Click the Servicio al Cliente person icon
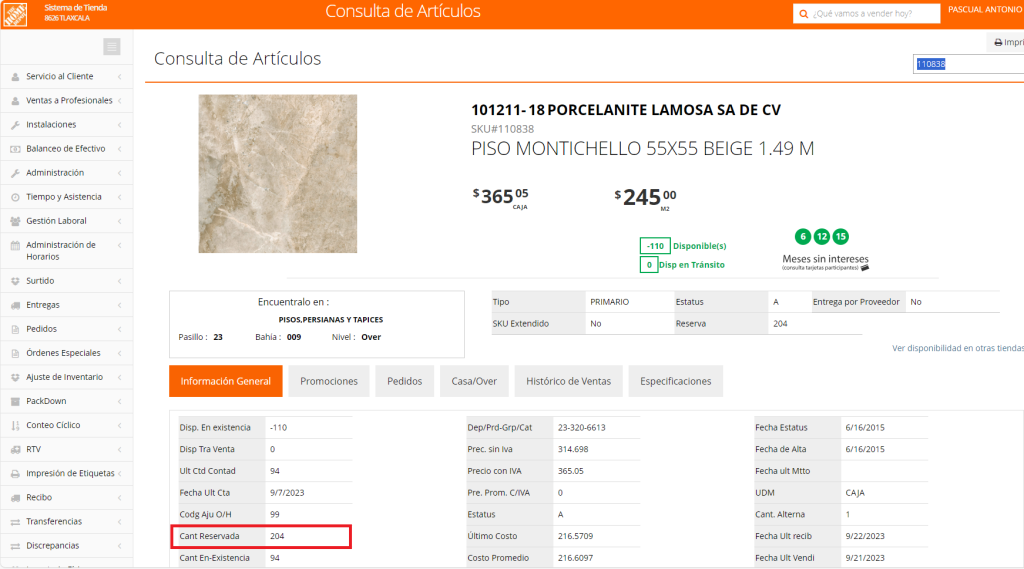Image resolution: width=1024 pixels, height=569 pixels. pyautogui.click(x=15, y=76)
